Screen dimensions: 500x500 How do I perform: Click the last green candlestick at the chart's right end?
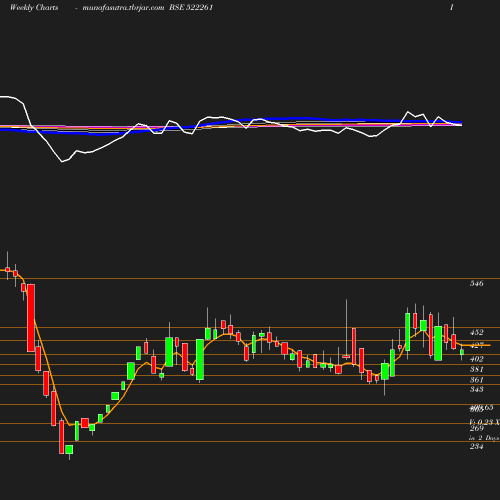[x=462, y=352]
